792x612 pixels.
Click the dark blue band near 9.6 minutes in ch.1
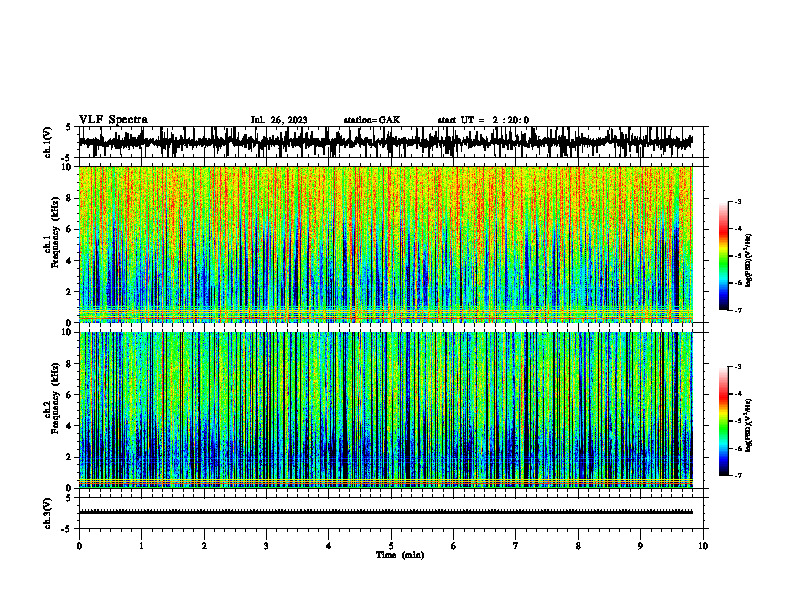tap(676, 268)
